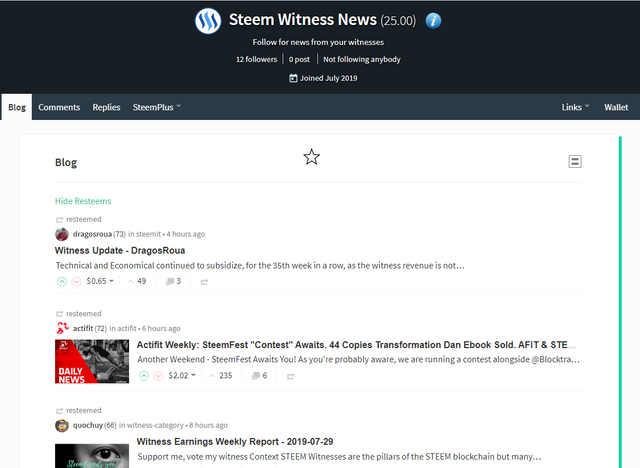The image size is (640, 468).
Task: Click Actifit excerpt beginning Another Weekend
Action: point(358,359)
